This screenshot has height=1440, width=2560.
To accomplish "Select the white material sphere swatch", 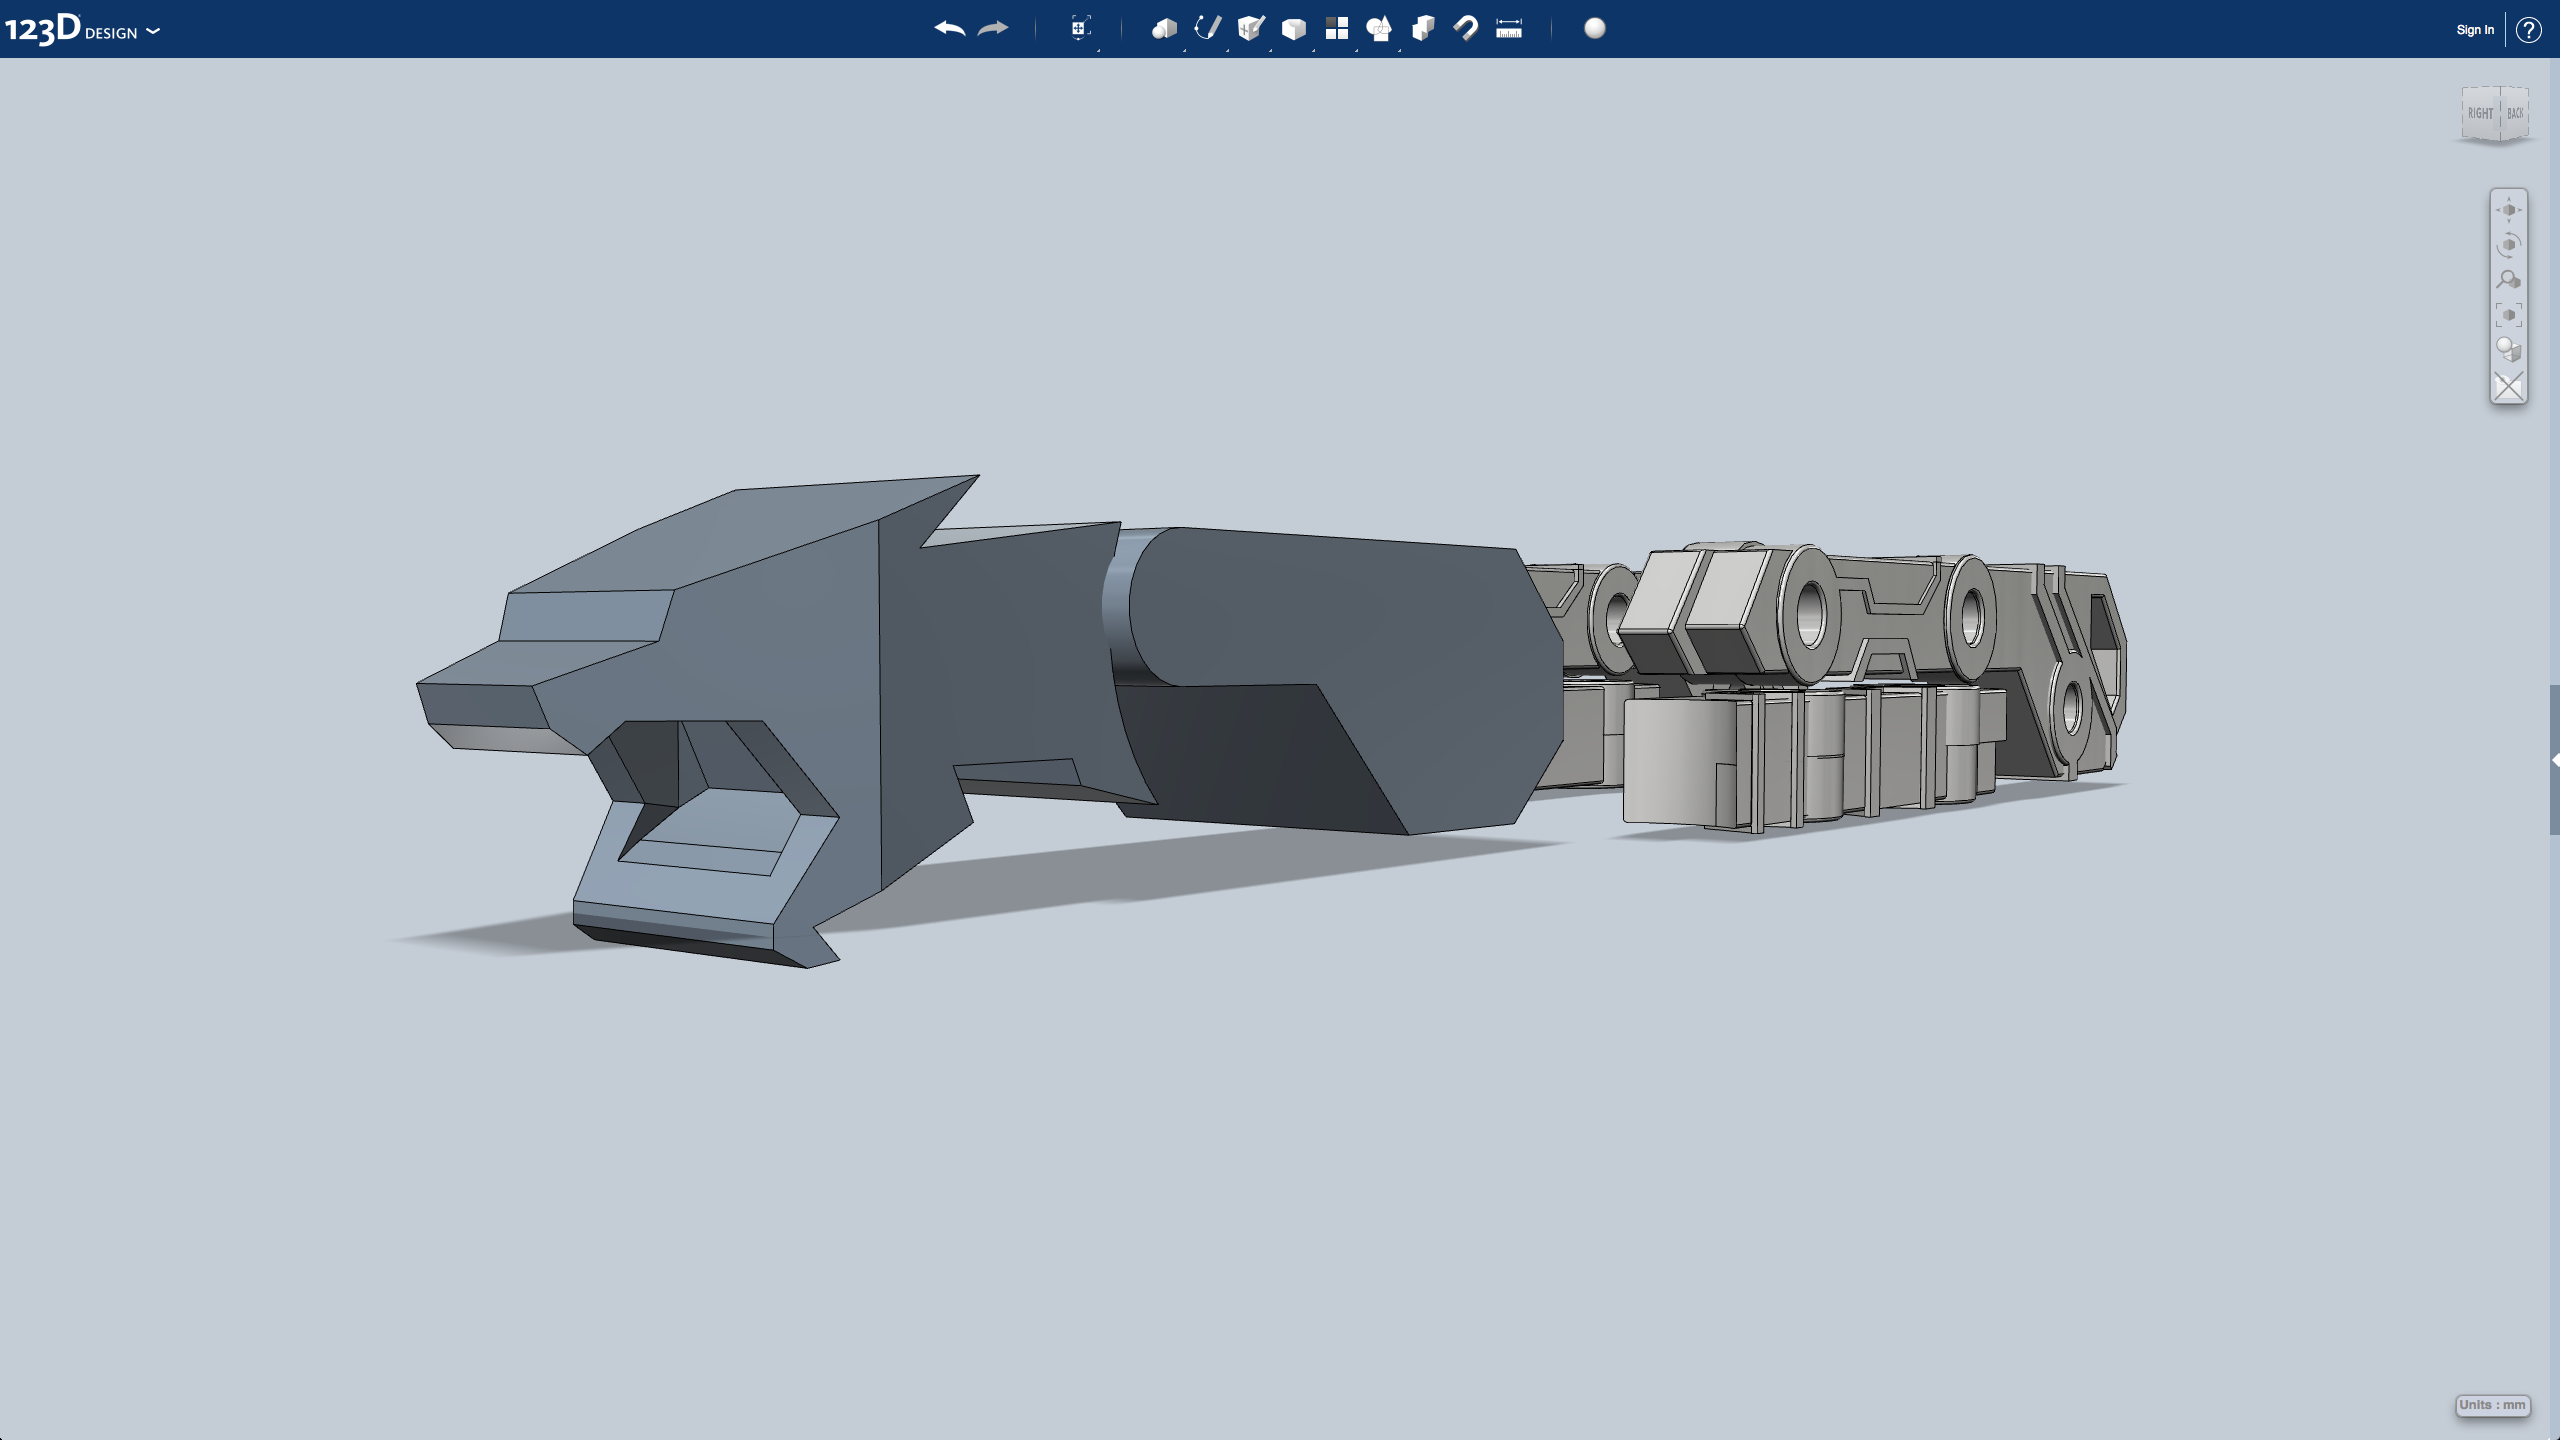I will (x=1593, y=29).
